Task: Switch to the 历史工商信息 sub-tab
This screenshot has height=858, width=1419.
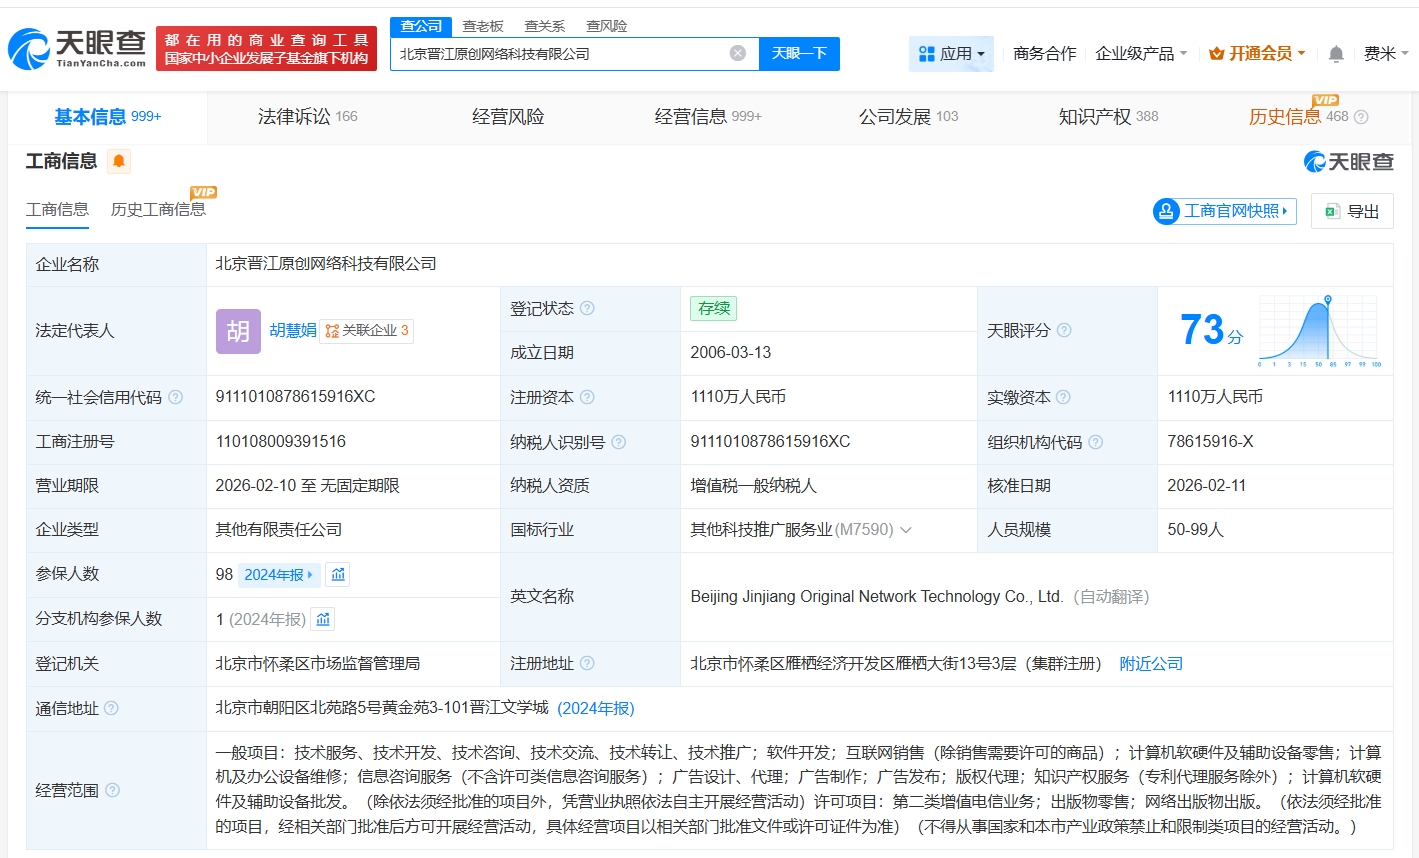Action: tap(158, 209)
